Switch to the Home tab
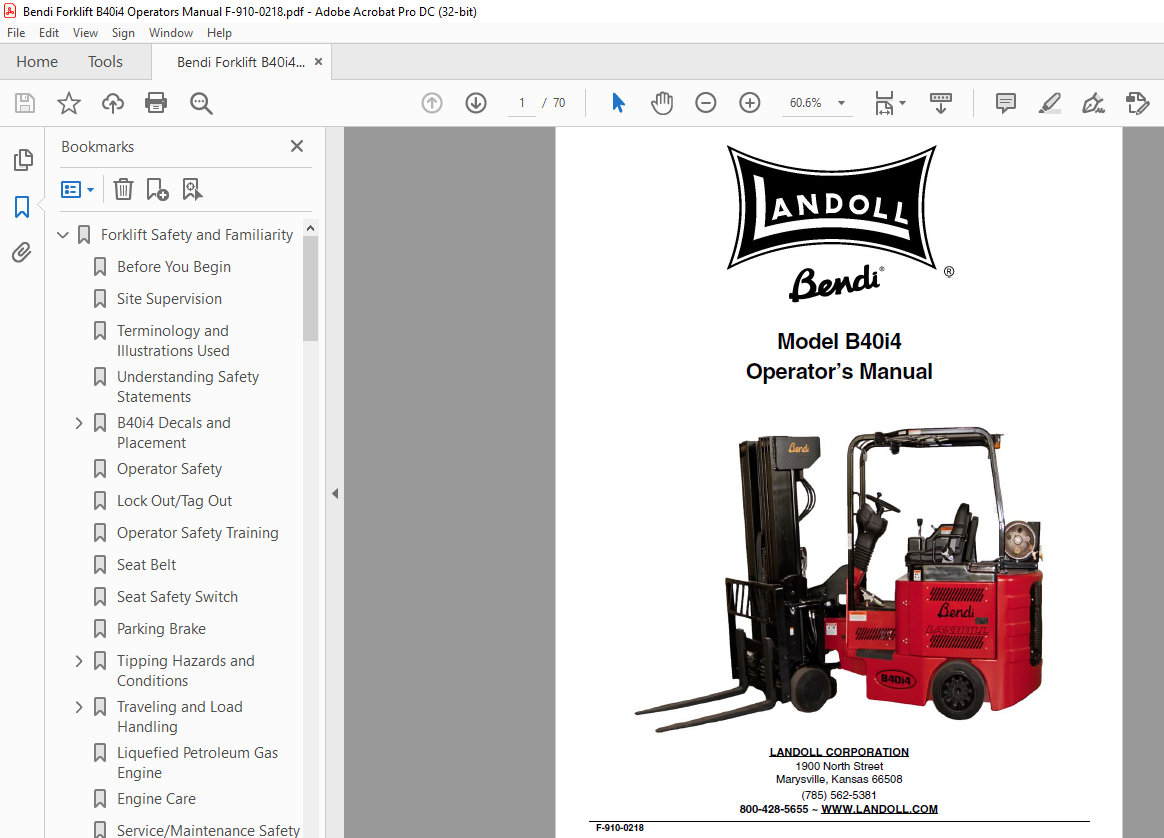 [x=37, y=62]
